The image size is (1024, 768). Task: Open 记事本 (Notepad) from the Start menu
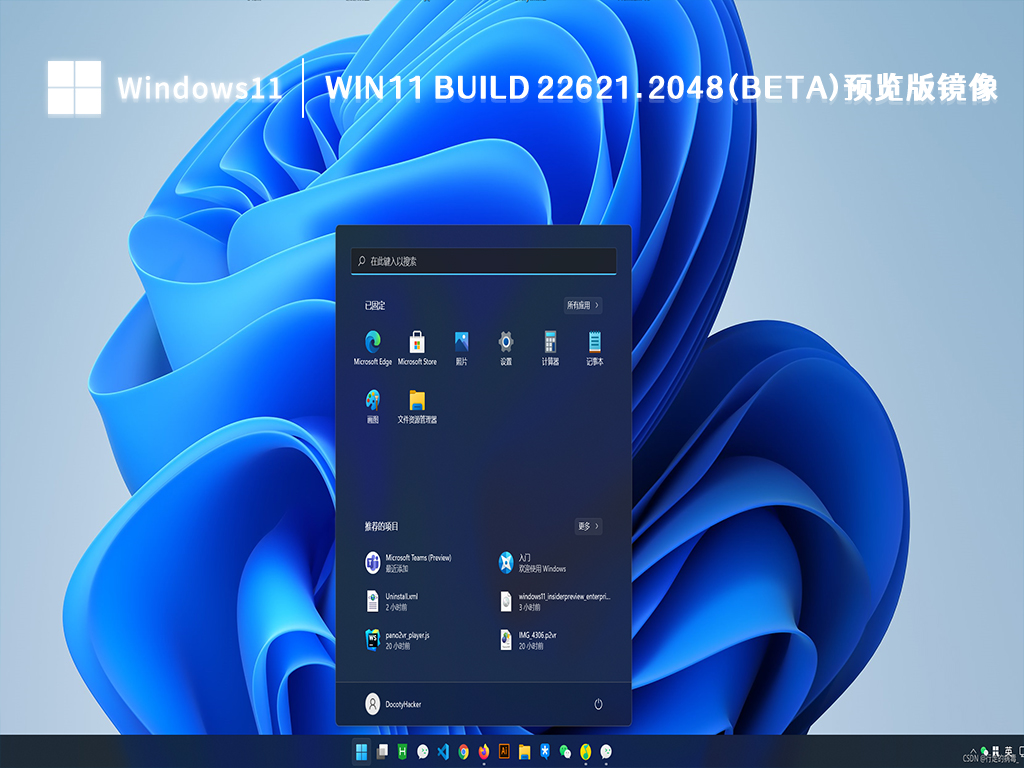(x=596, y=342)
